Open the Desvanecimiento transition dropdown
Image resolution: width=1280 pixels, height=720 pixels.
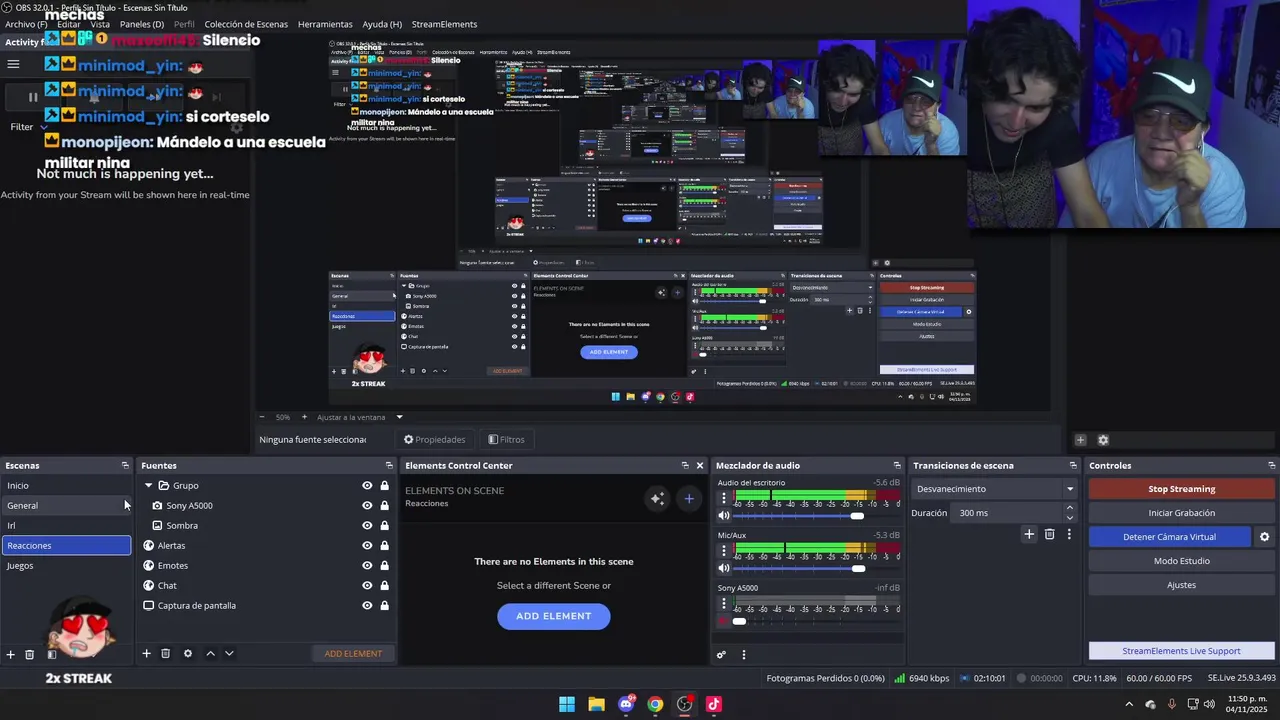995,489
